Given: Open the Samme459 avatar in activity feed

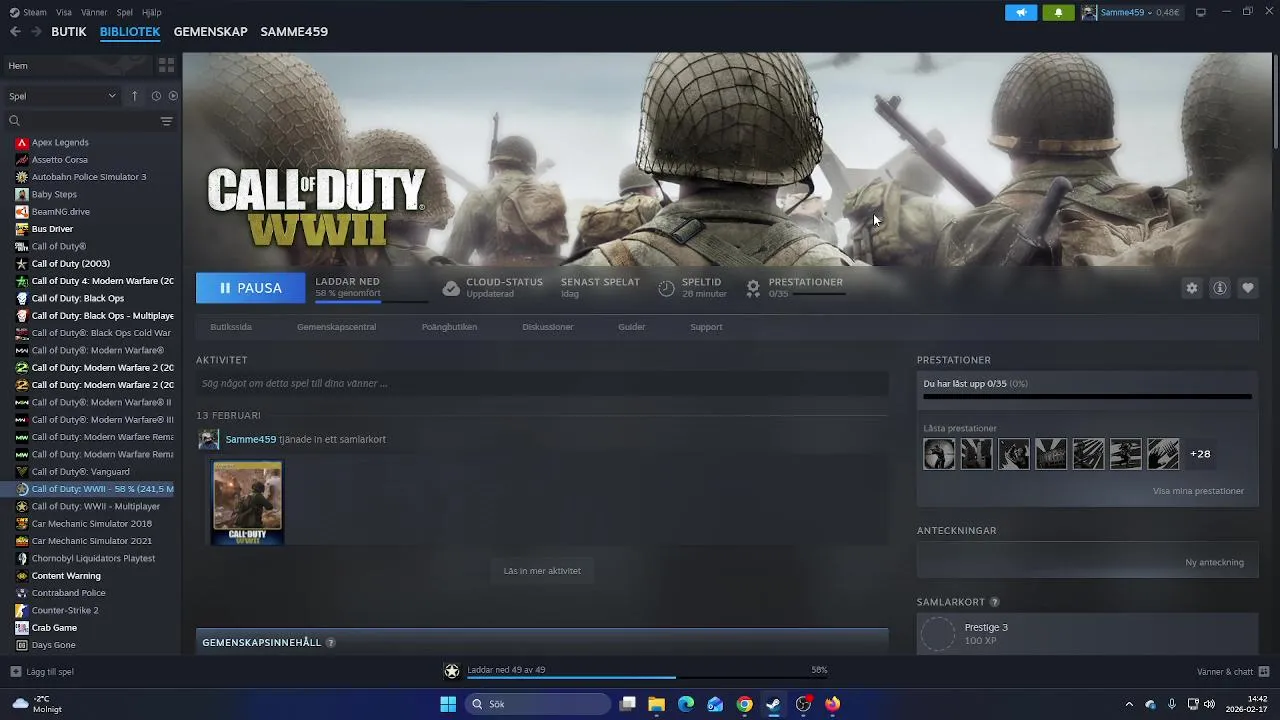Looking at the screenshot, I should point(209,439).
